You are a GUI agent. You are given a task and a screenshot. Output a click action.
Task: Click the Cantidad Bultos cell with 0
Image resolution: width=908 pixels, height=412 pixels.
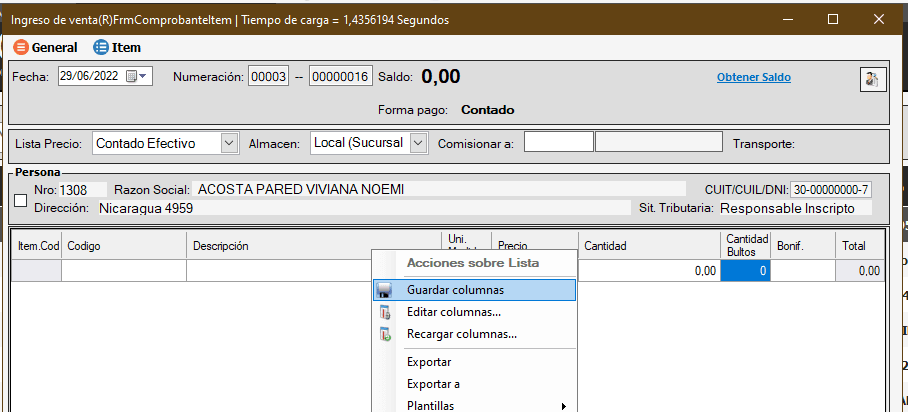point(745,270)
